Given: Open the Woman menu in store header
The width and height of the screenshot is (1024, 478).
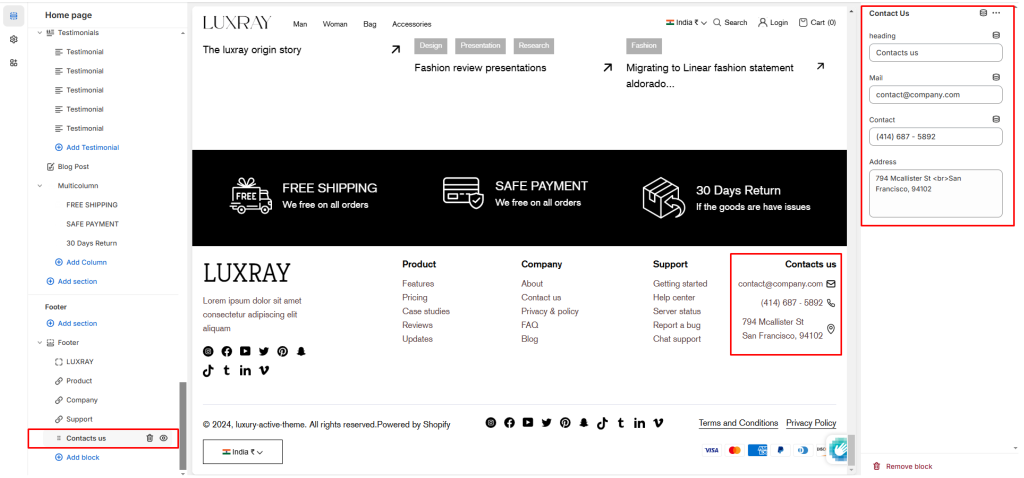Looking at the screenshot, I should [335, 24].
